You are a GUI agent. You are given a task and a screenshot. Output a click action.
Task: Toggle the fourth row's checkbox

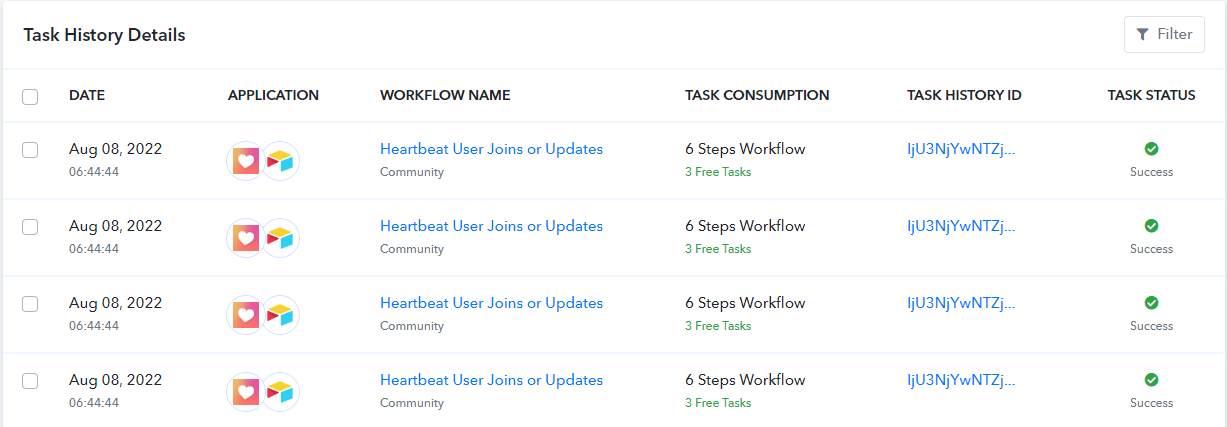pyautogui.click(x=30, y=381)
